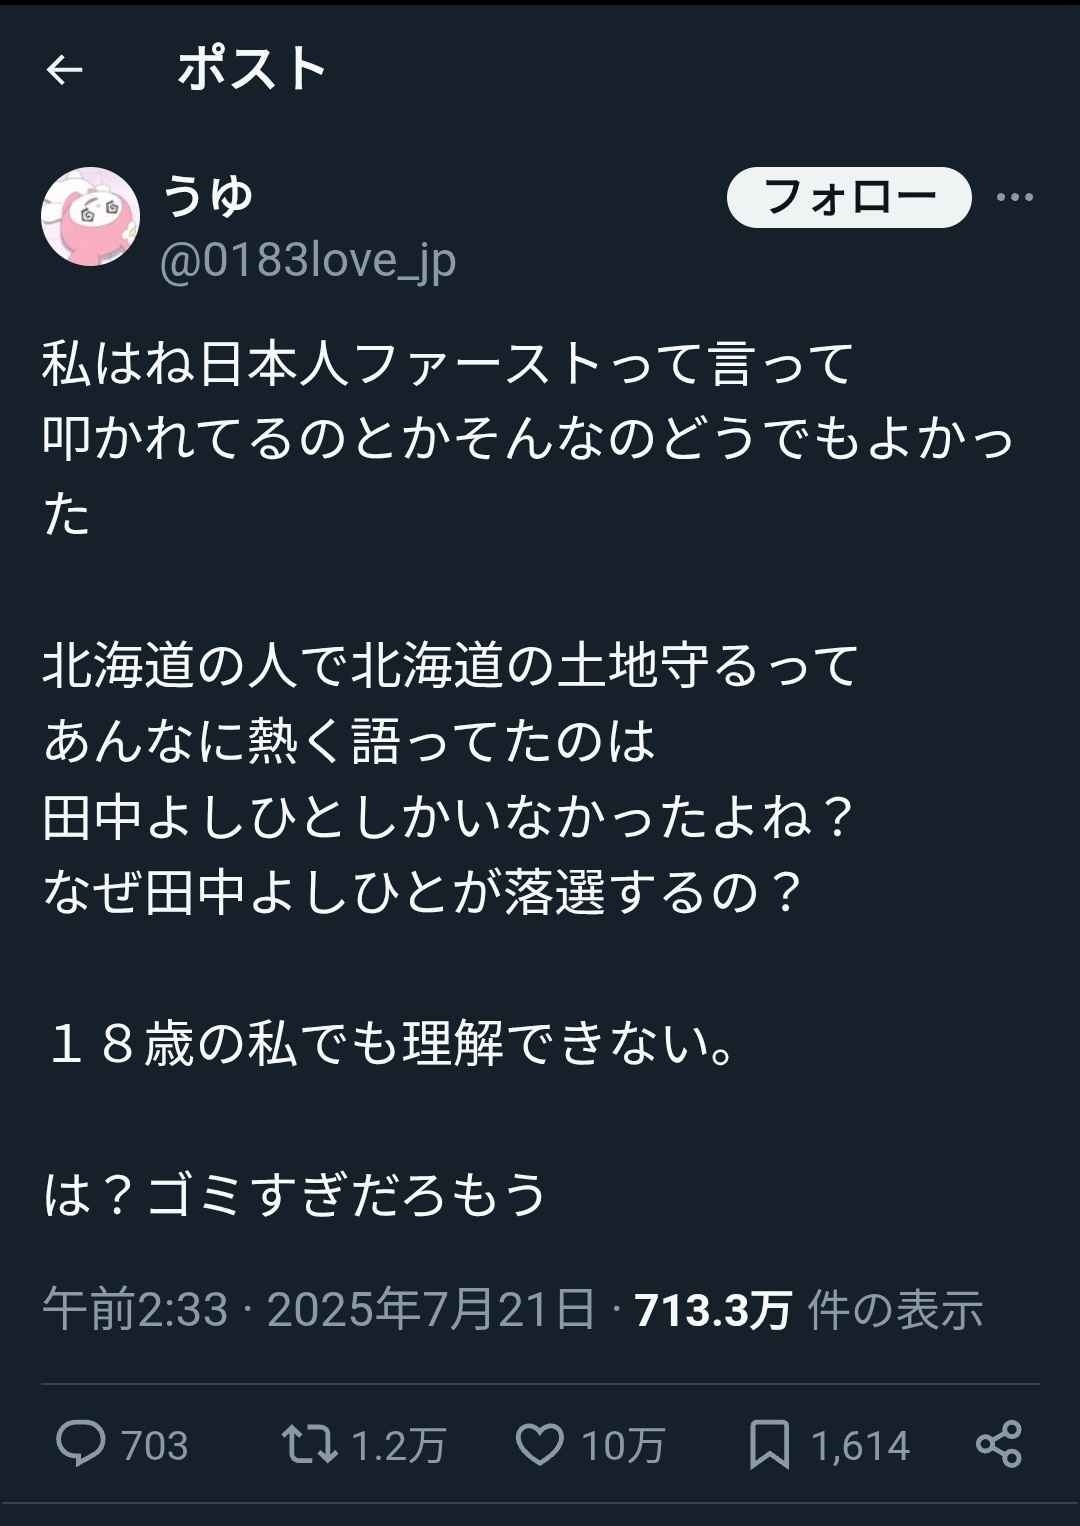This screenshot has width=1080, height=1526.
Task: Open the 1.2万 reposts count
Action: 398,1446
